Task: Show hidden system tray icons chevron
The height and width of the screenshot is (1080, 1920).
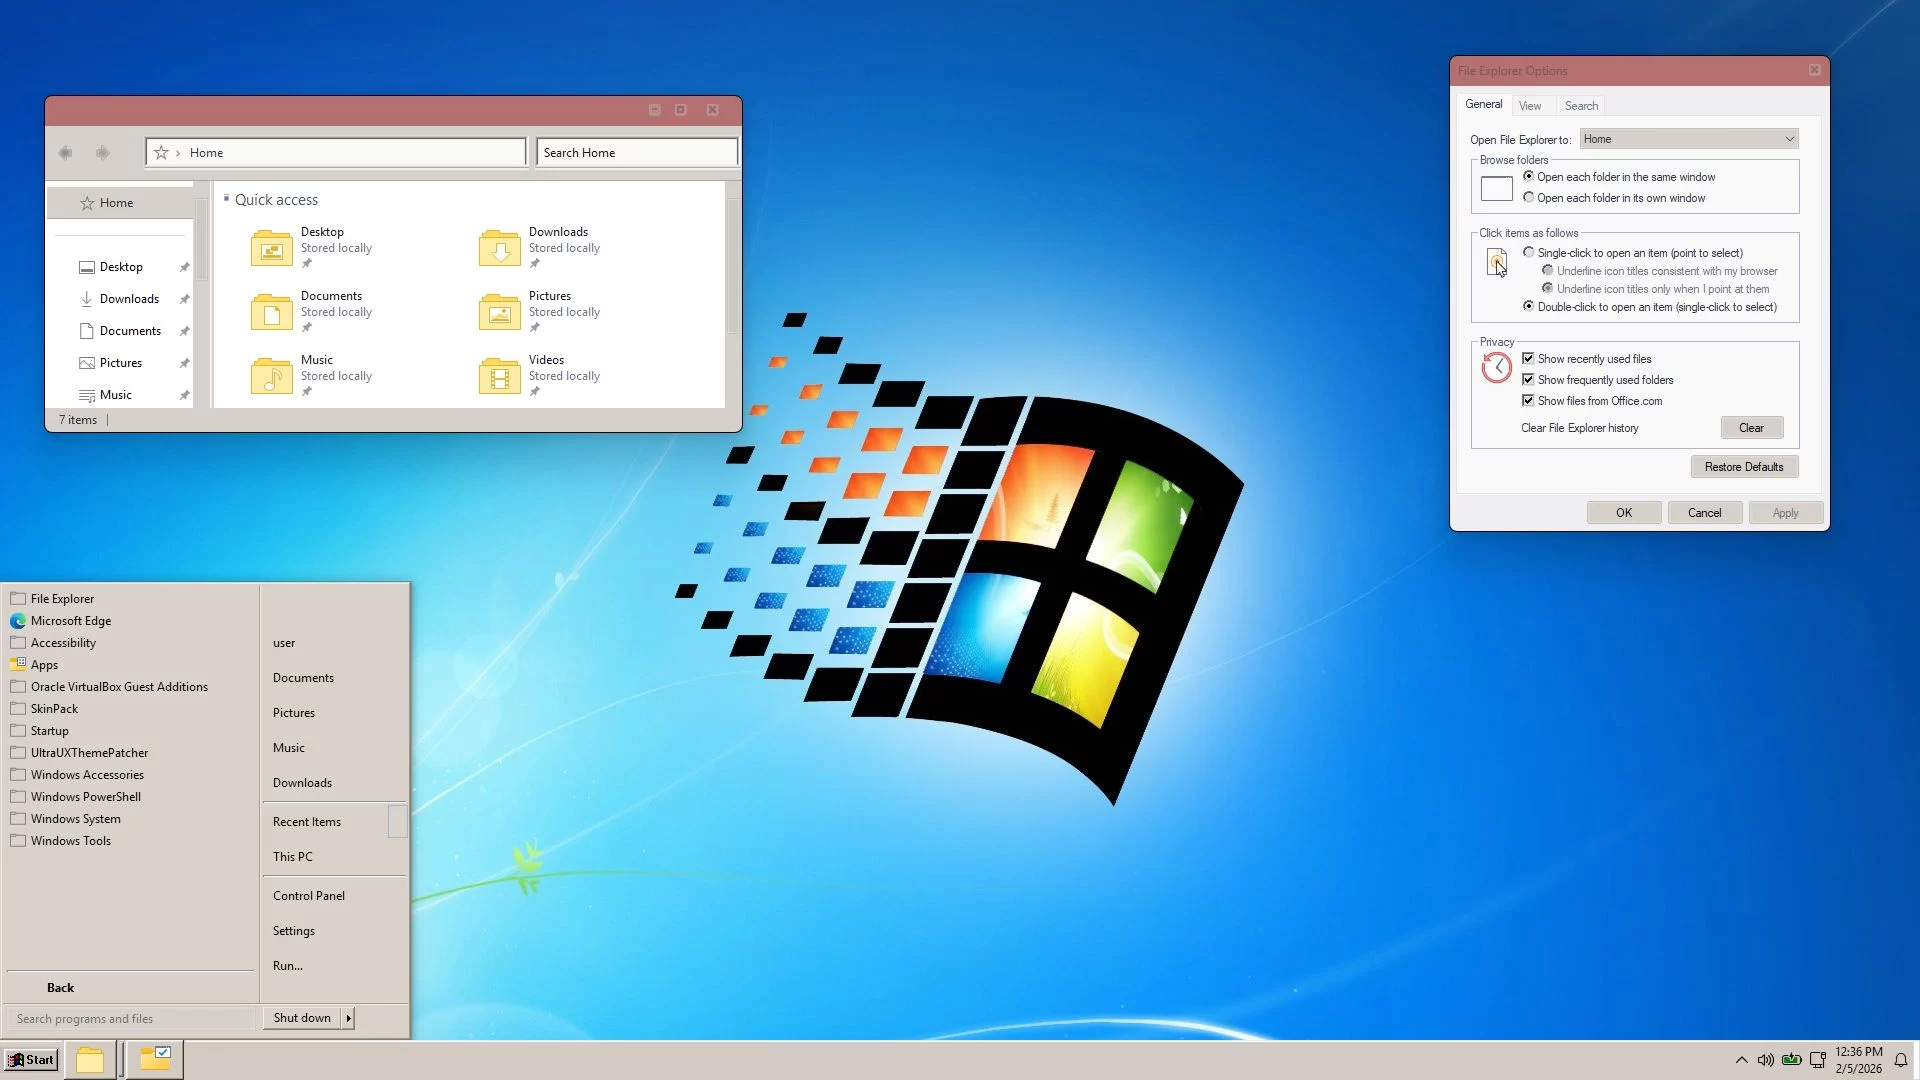Action: coord(1741,1060)
